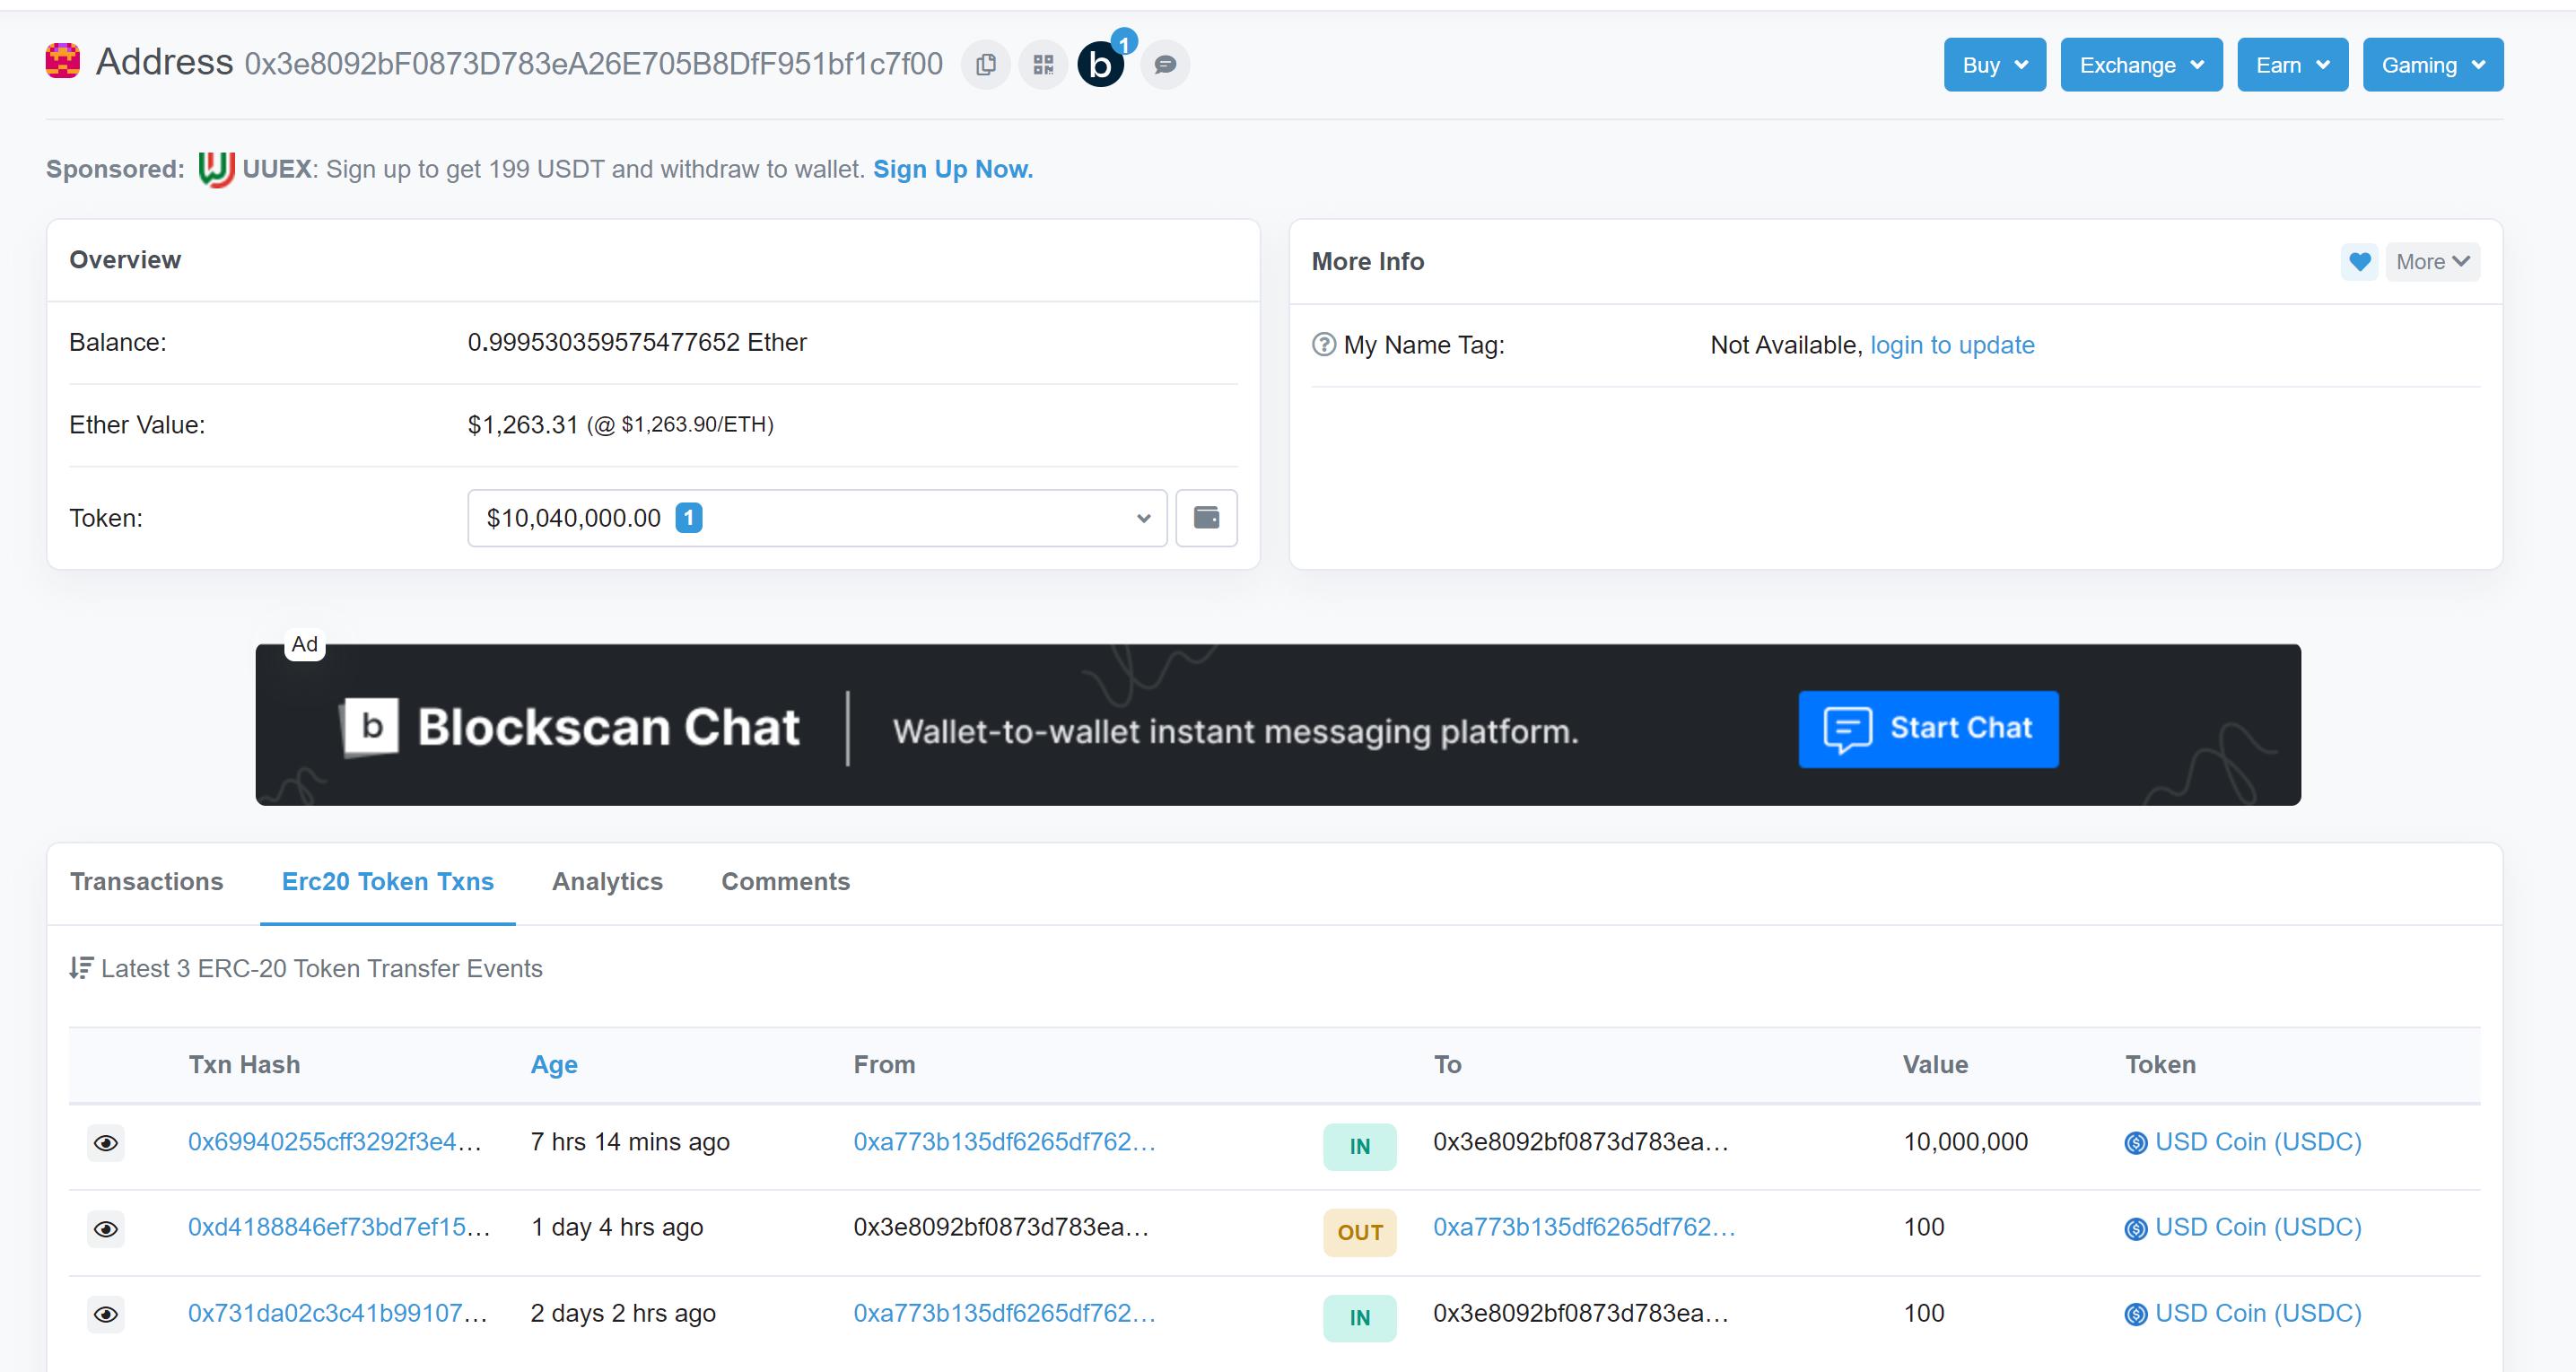Open Blockscan chat 'b' icon
The width and height of the screenshot is (2576, 1372).
pyautogui.click(x=1100, y=65)
